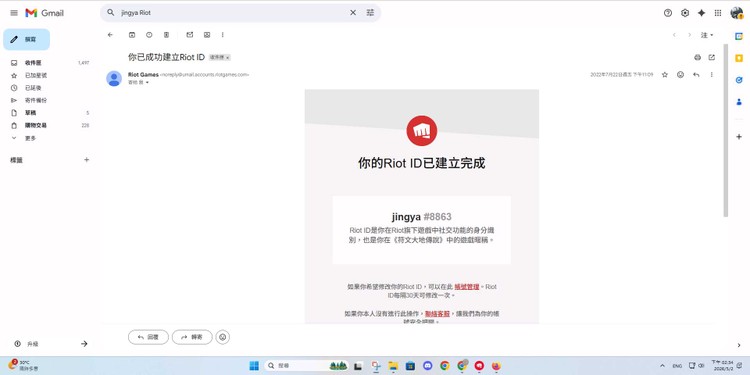Screen dimensions: 750x375
Task: Print this email conversation
Action: [x=697, y=57]
